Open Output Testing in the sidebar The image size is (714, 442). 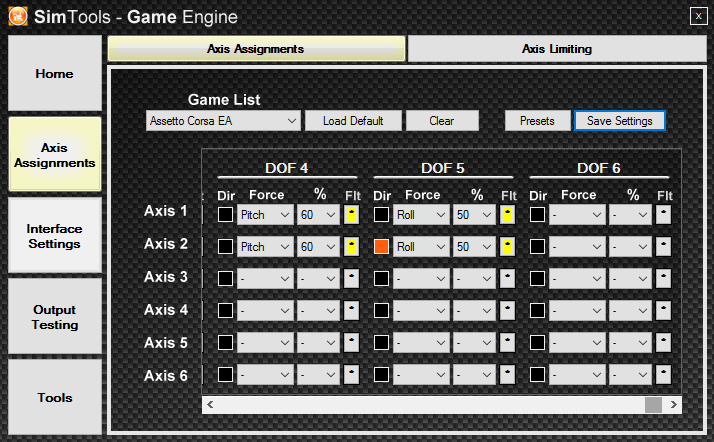click(x=55, y=317)
